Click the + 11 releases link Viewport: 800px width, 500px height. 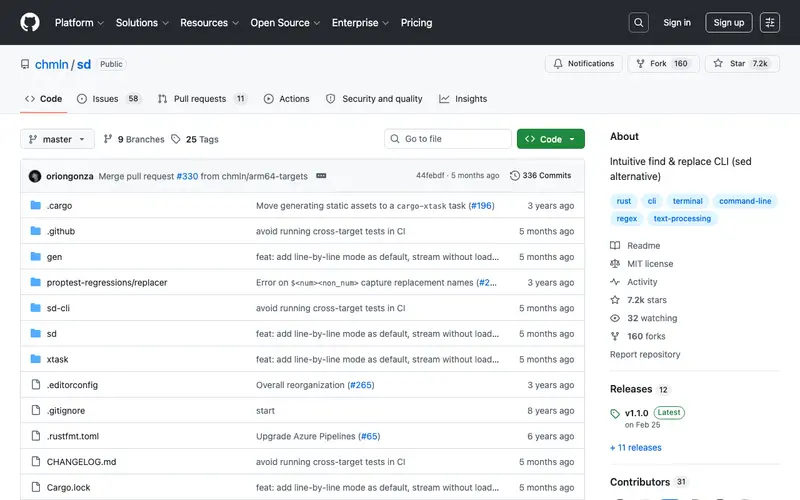point(636,447)
